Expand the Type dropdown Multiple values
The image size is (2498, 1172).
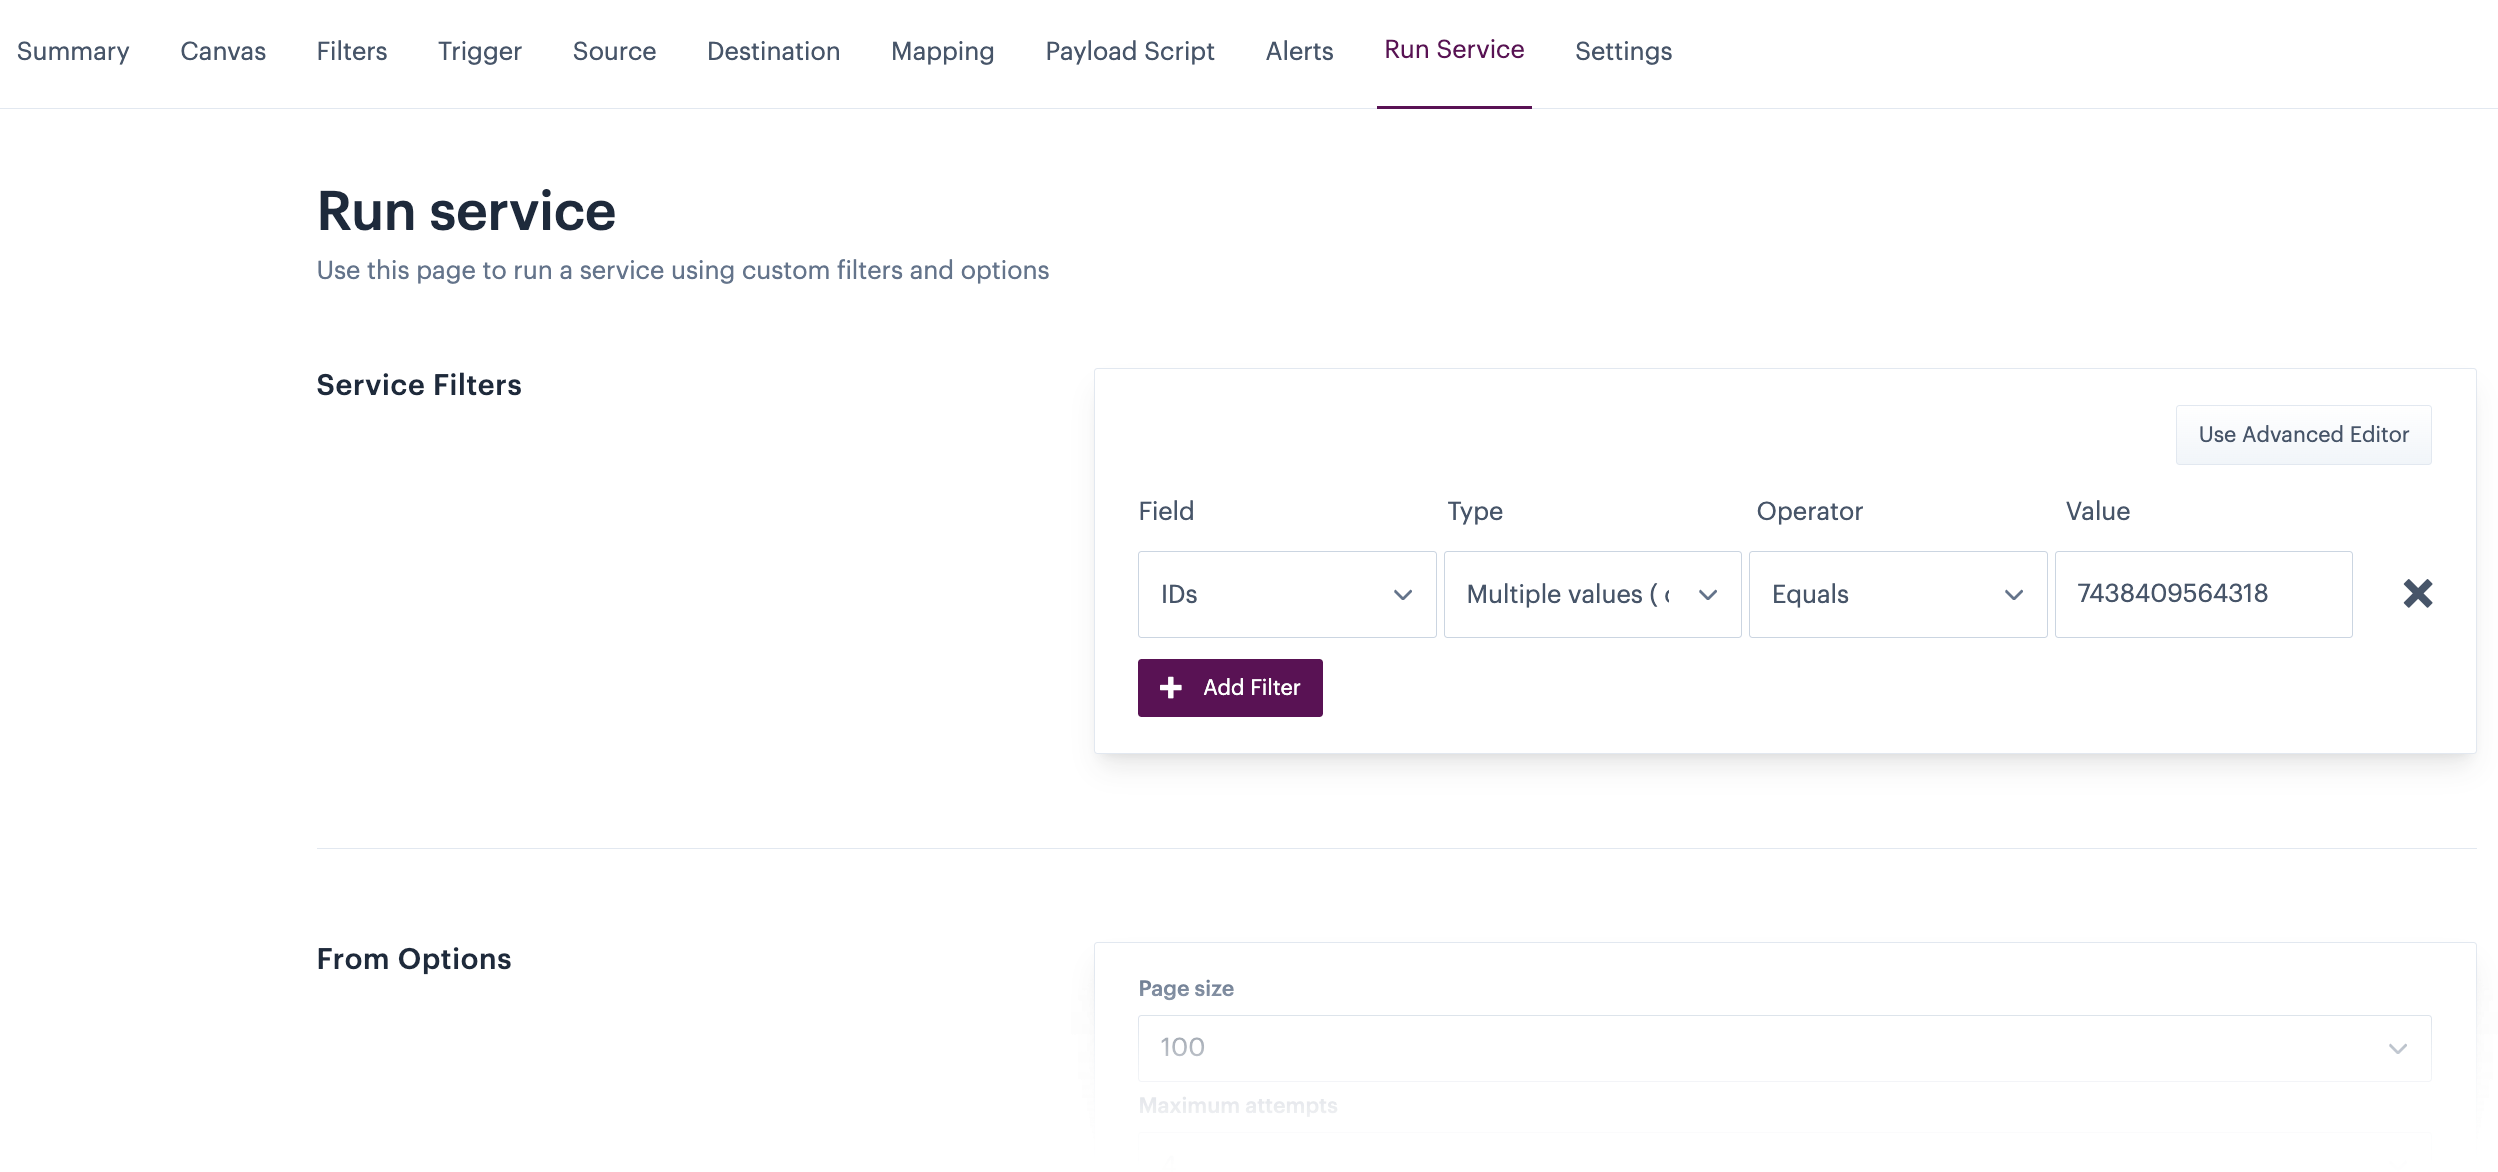[1591, 595]
